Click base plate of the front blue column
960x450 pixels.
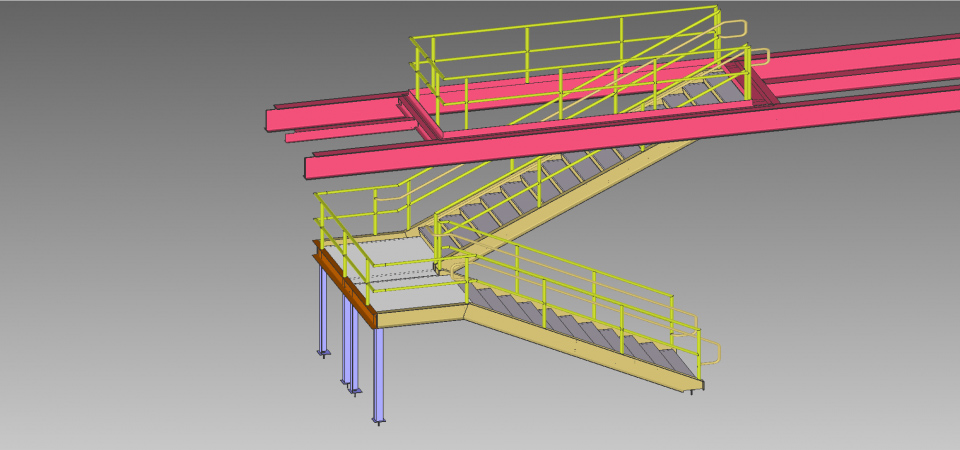(378, 422)
